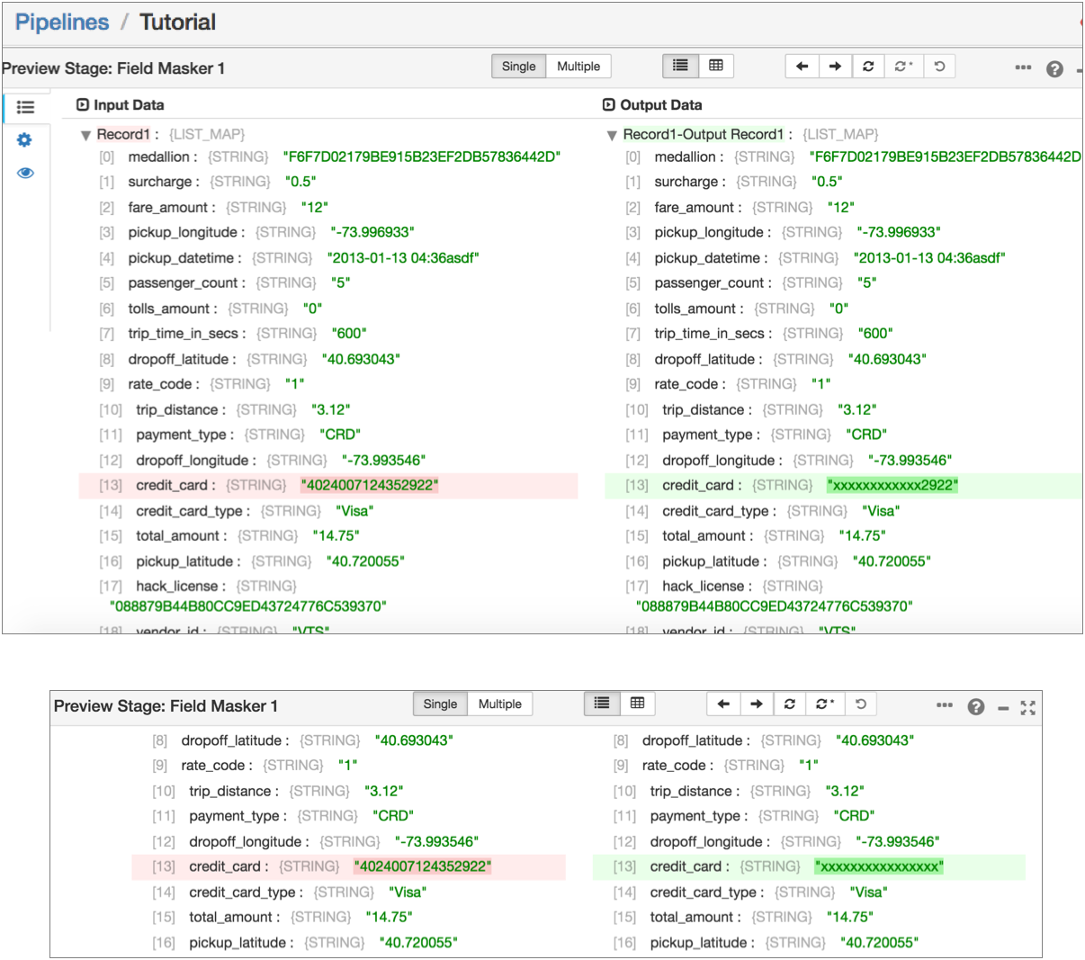Image resolution: width=1085 pixels, height=960 pixels.
Task: Revert changes in upper preview toolbar
Action: 938,66
